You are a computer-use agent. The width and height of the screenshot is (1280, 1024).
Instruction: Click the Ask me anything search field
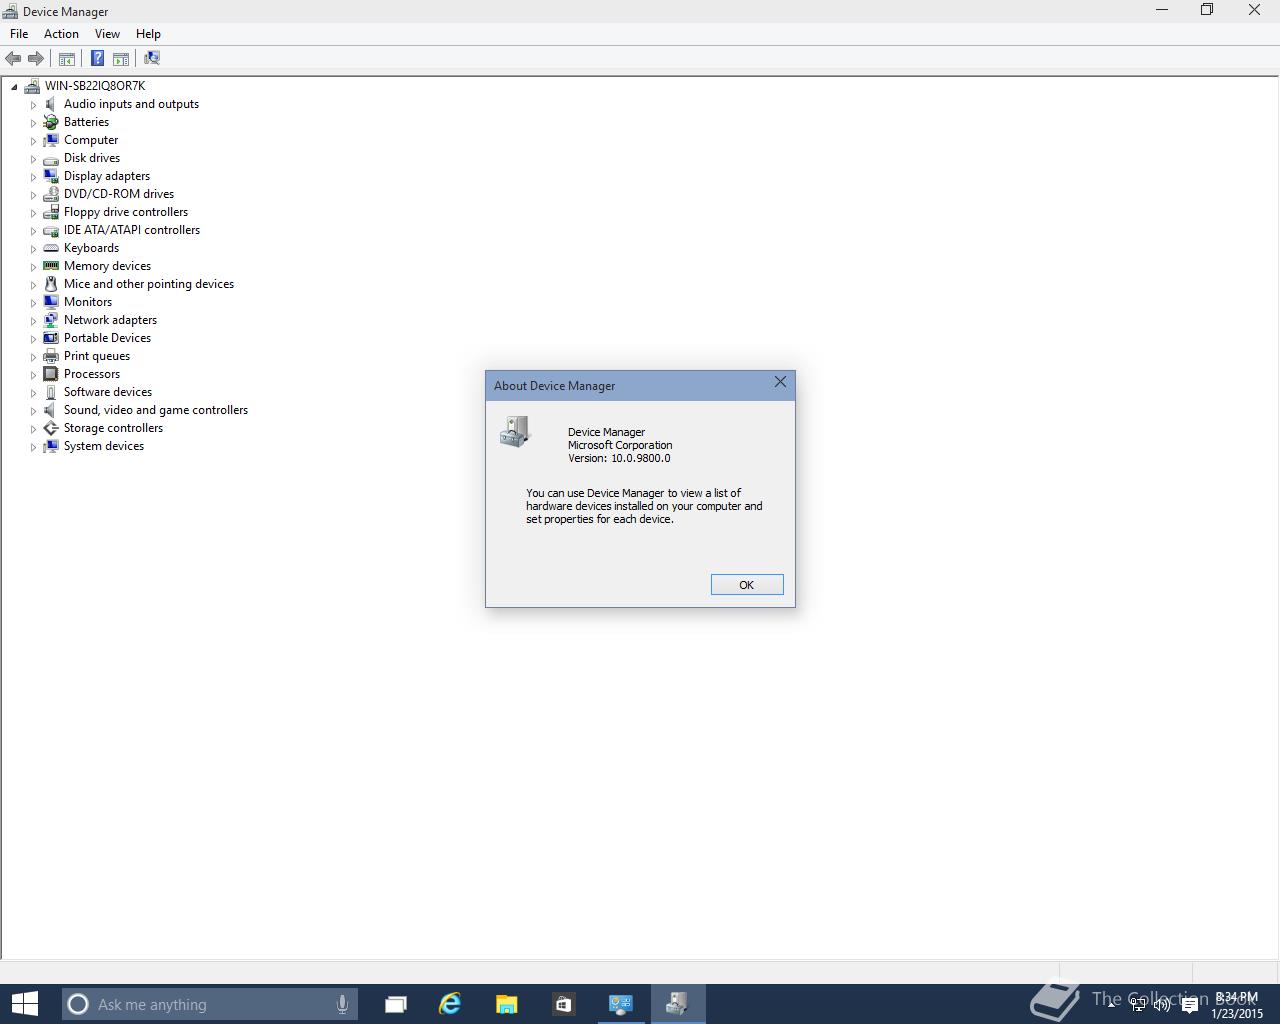click(209, 1004)
